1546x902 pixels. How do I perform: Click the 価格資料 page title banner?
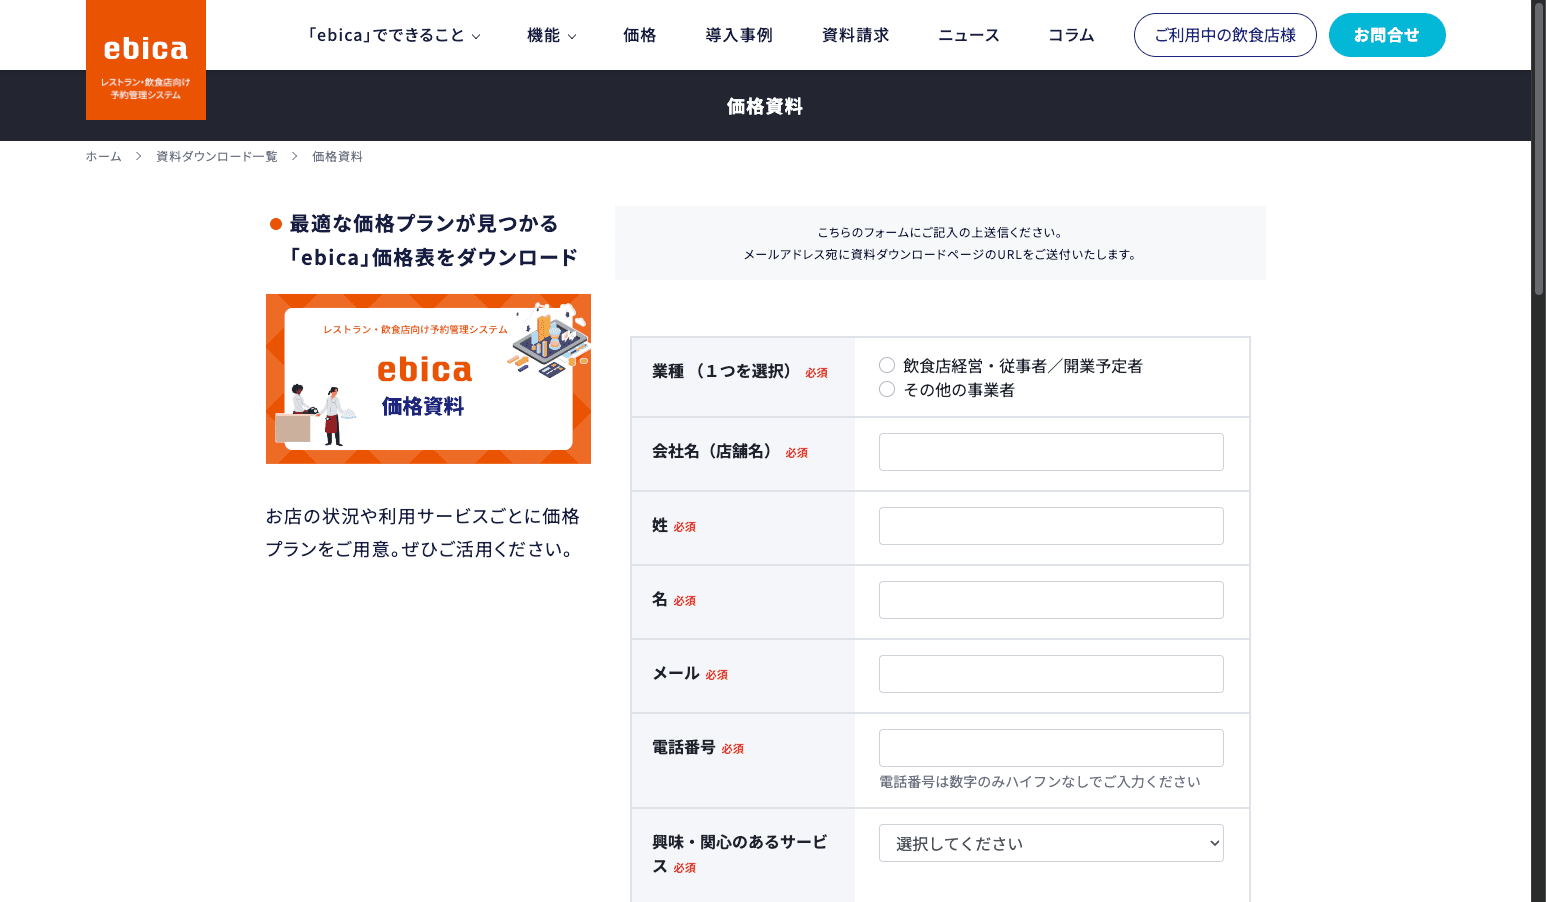[765, 106]
